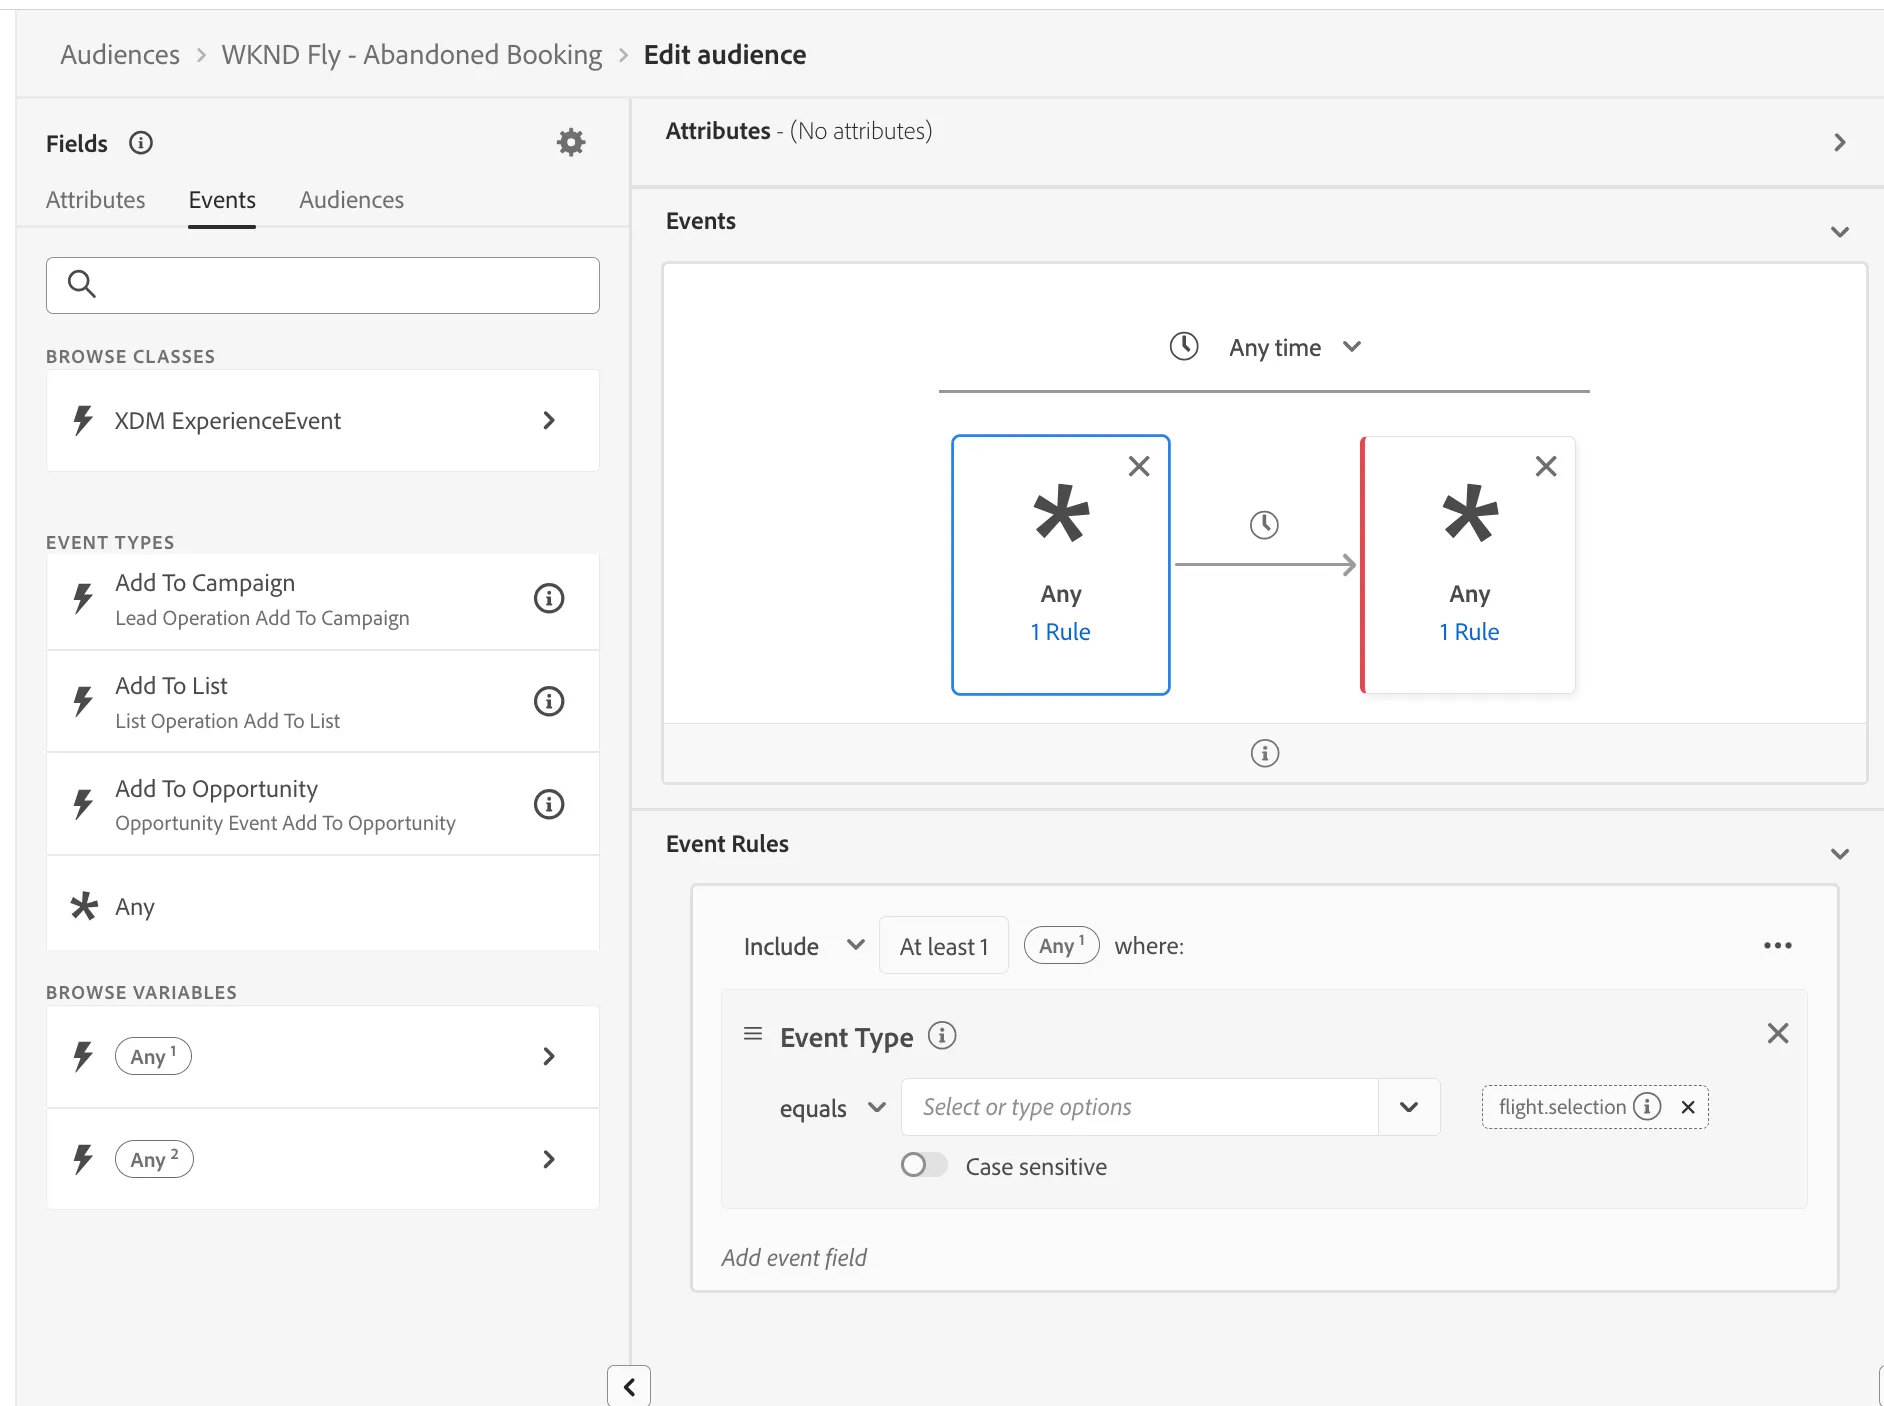Switch to the Events tab
This screenshot has height=1406, width=1884.
[x=222, y=200]
